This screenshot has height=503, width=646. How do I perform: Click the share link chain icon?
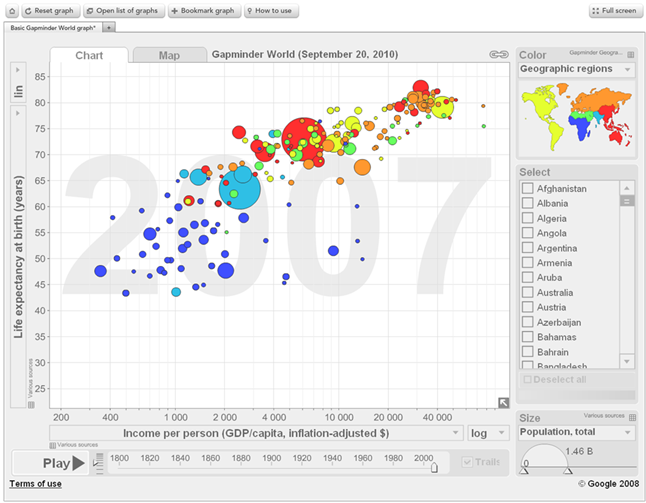499,54
